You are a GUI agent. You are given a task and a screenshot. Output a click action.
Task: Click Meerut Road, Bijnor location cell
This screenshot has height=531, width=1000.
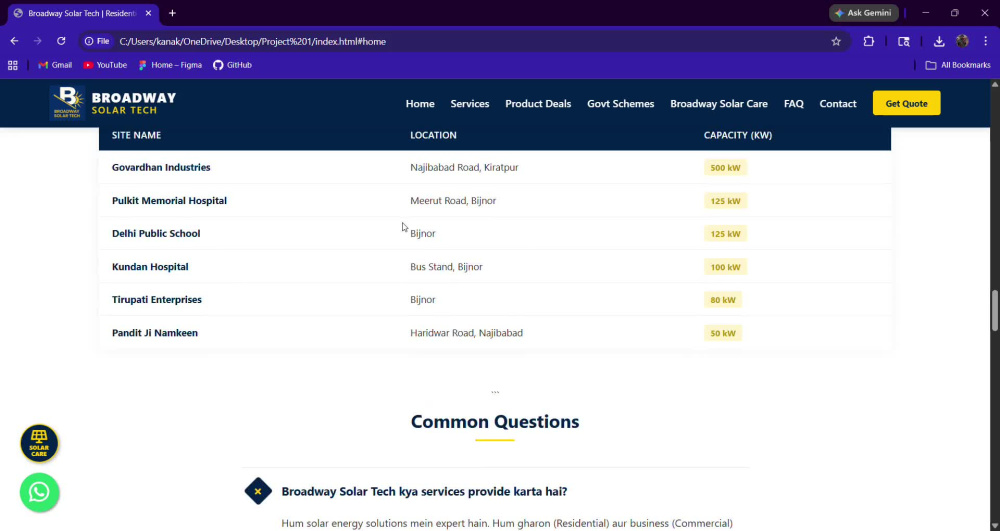click(453, 200)
